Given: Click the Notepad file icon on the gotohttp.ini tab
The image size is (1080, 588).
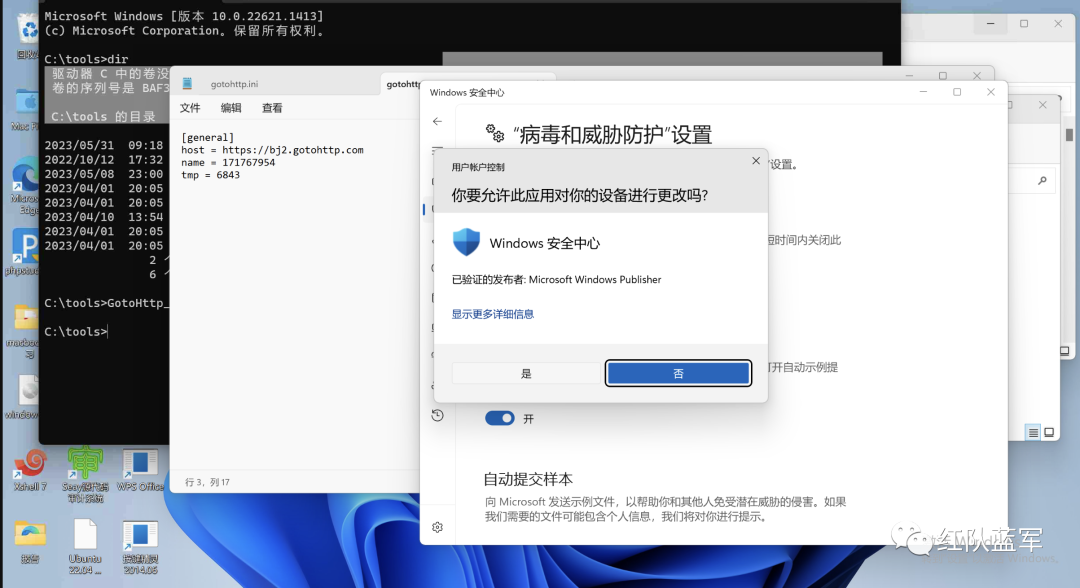Looking at the screenshot, I should tap(187, 83).
